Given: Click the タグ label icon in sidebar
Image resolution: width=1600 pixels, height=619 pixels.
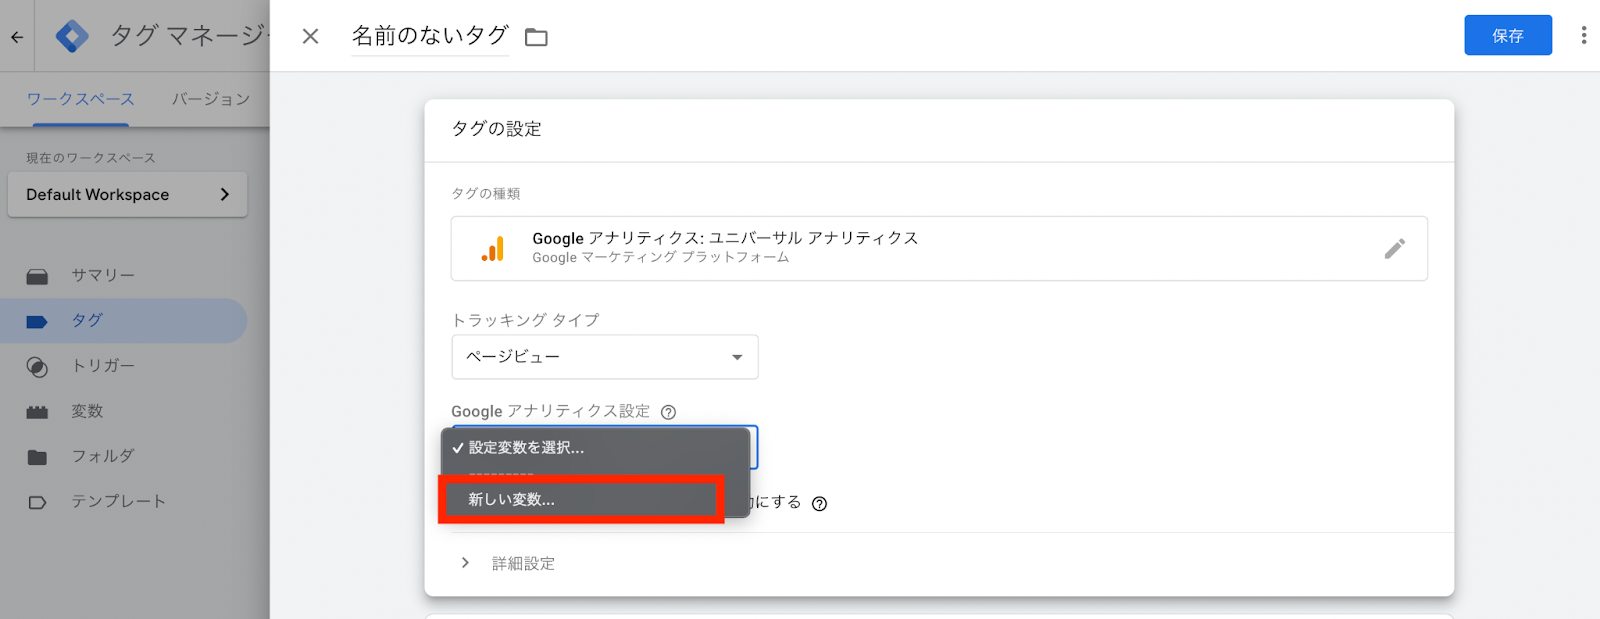Looking at the screenshot, I should pos(37,321).
